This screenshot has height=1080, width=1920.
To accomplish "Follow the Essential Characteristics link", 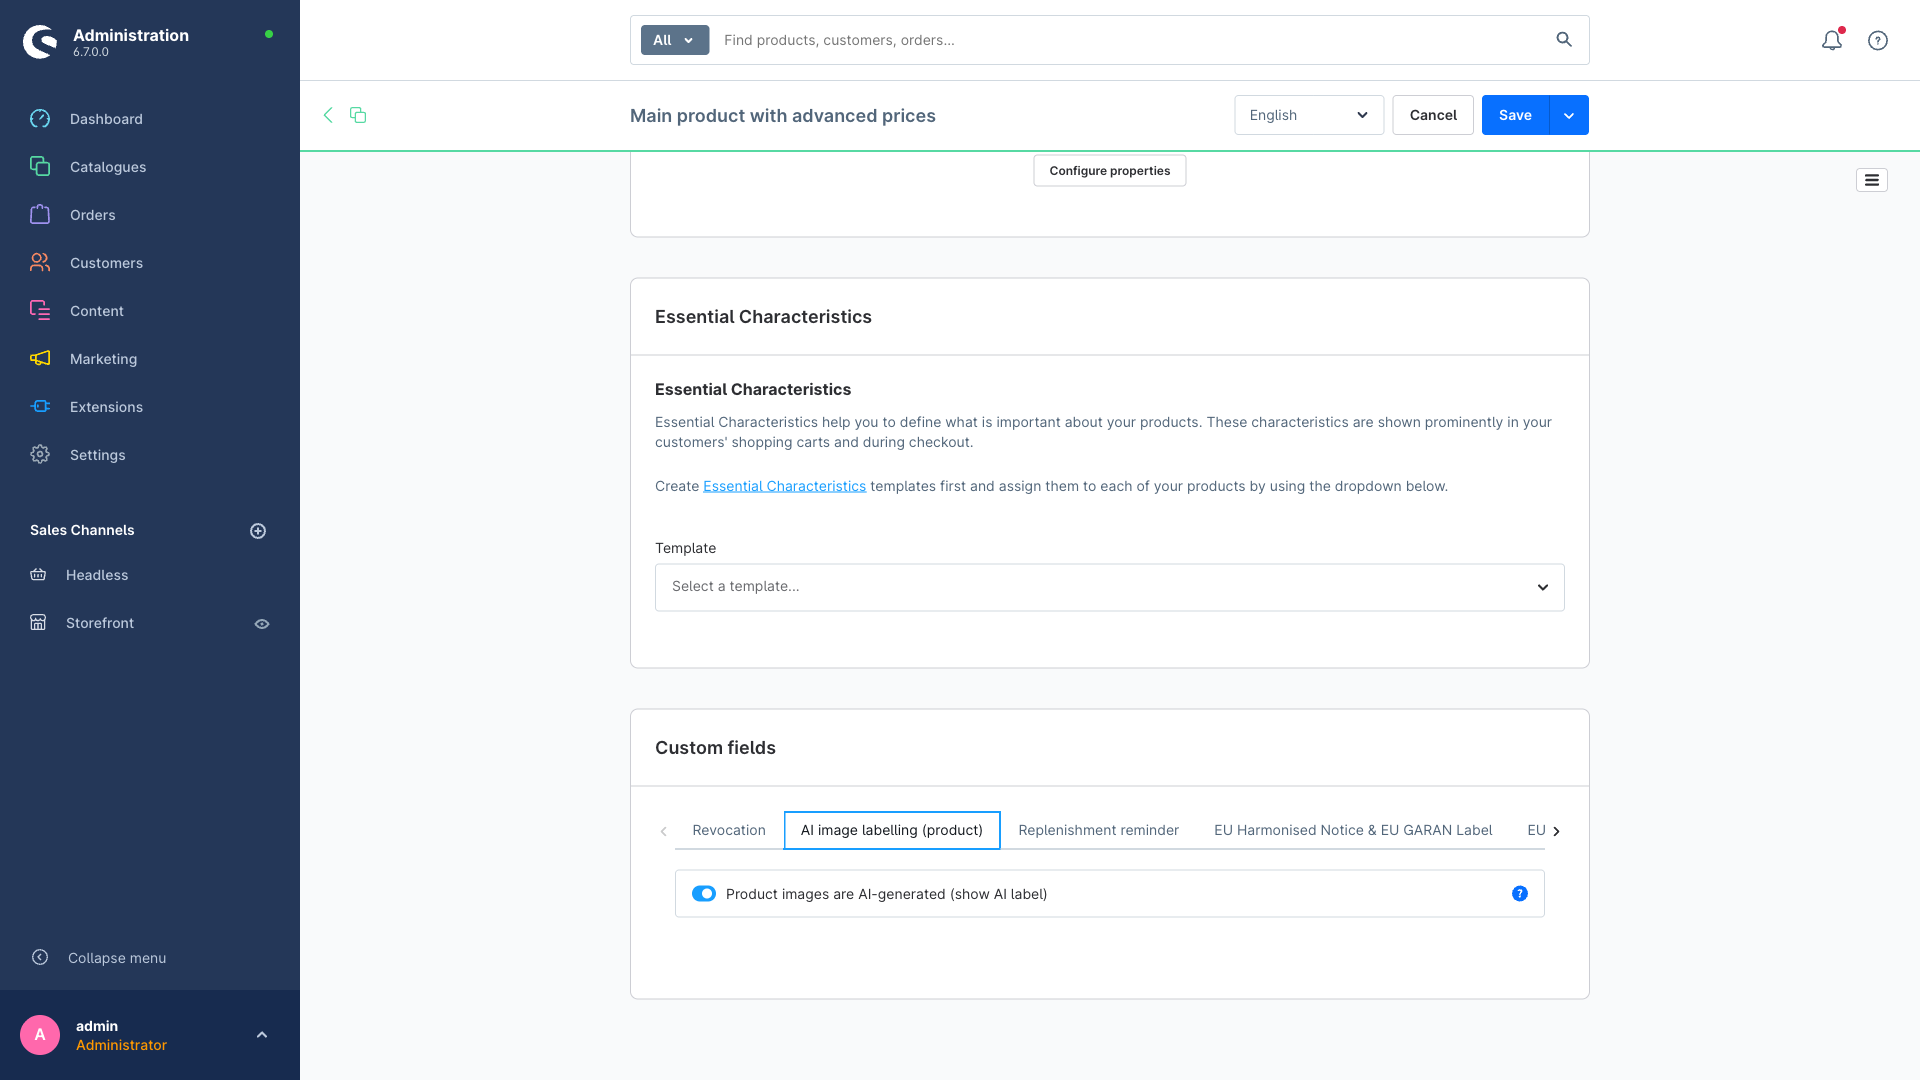I will (x=784, y=486).
